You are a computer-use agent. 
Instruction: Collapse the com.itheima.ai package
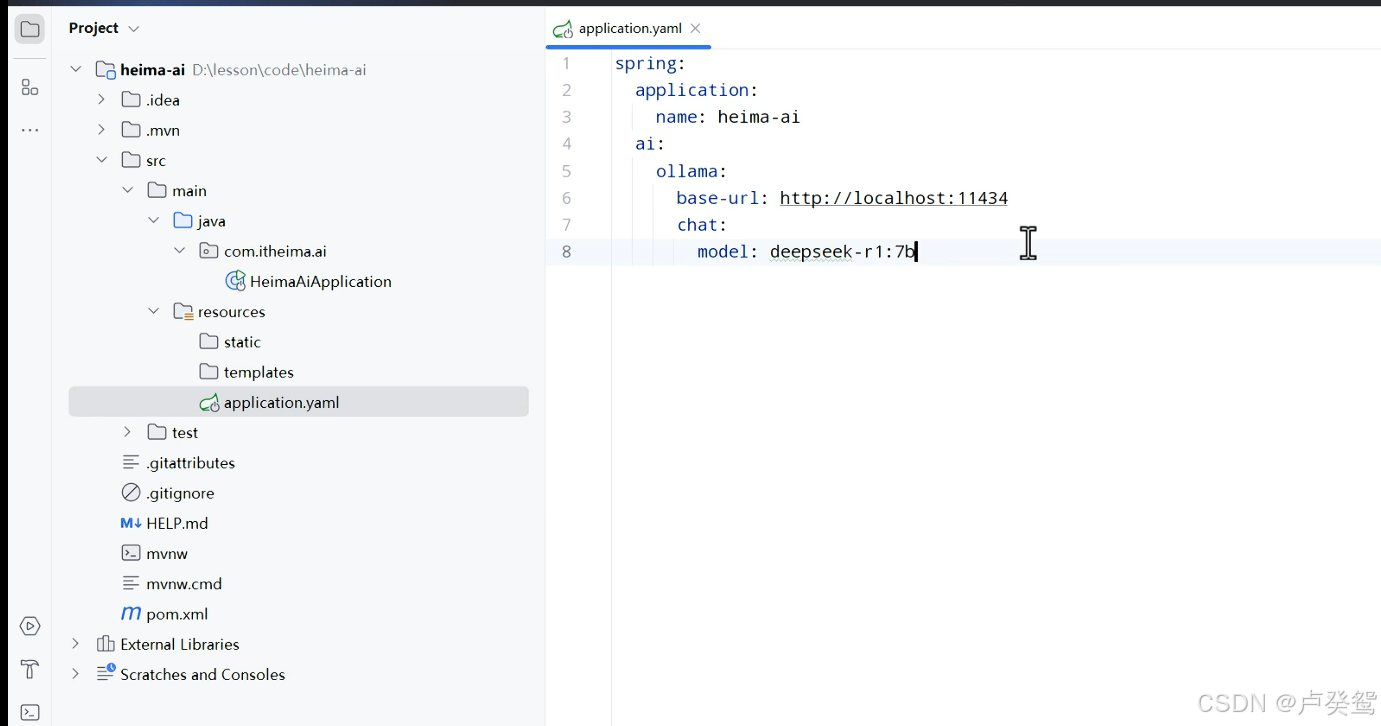179,251
